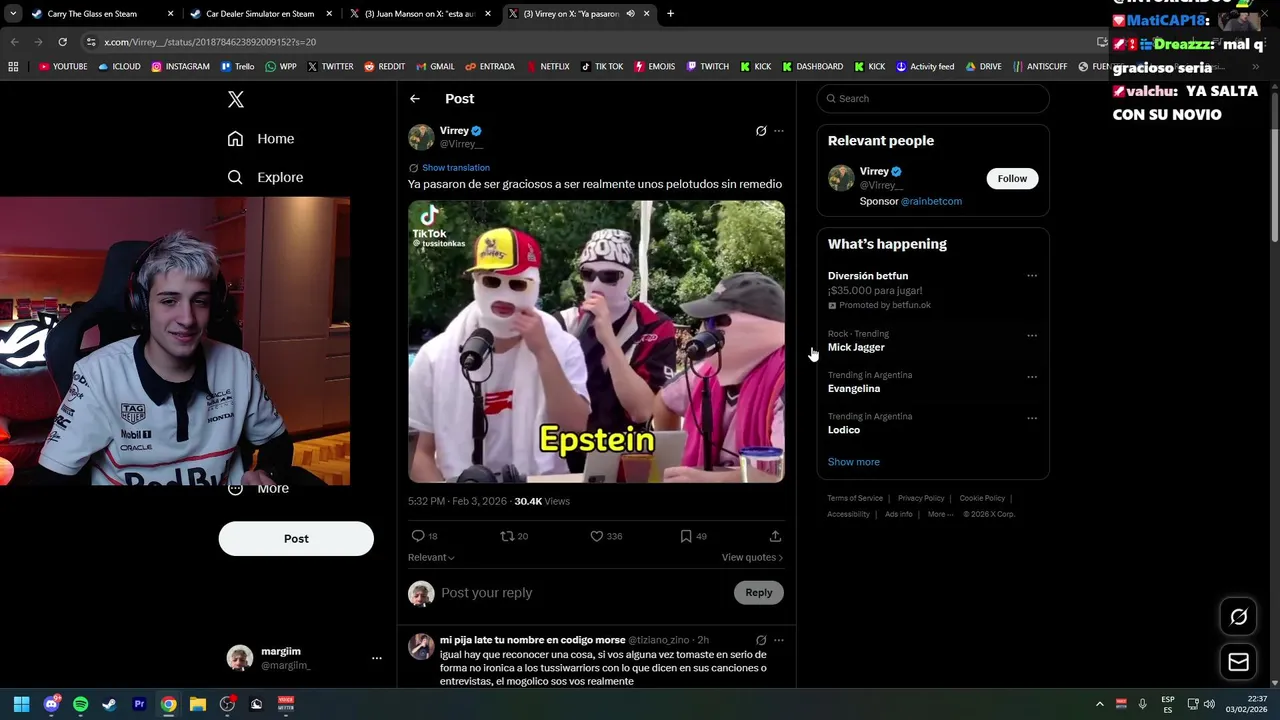The width and height of the screenshot is (1280, 720).
Task: Click the reply icon with 18 replies
Action: point(418,536)
